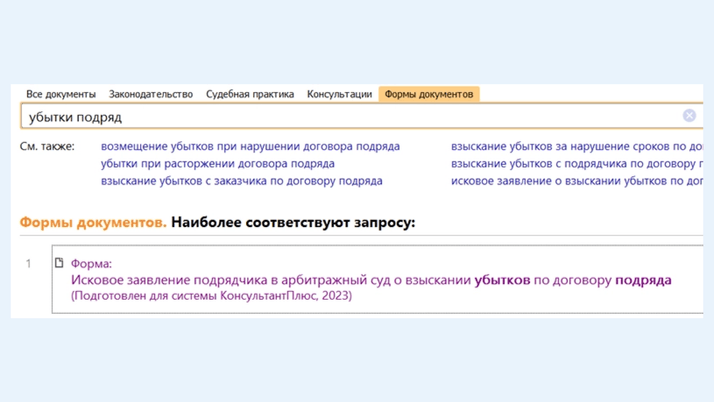
Task: Click the document icon beside 'Форма:'
Action: [59, 264]
